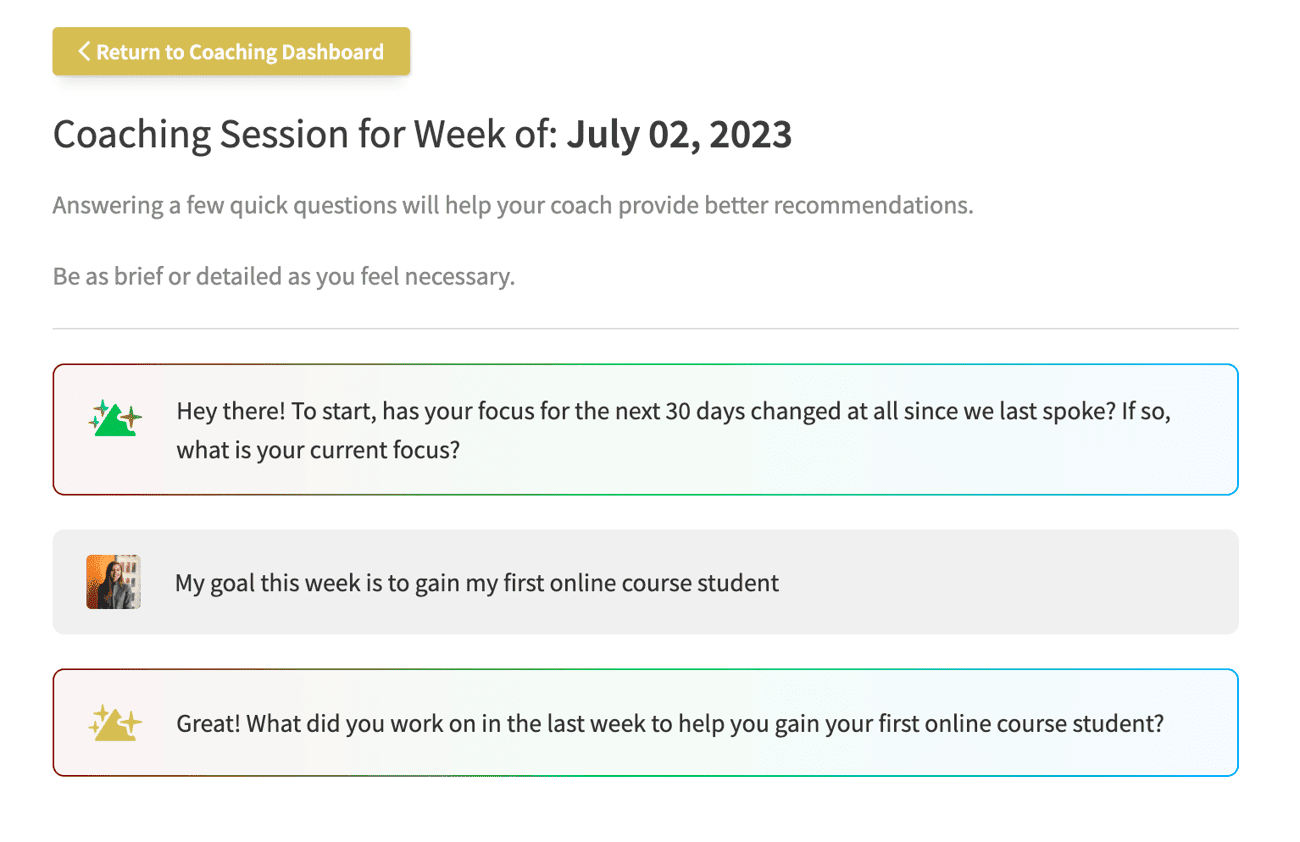Select the 'Hey there!' coach message text

tap(673, 430)
